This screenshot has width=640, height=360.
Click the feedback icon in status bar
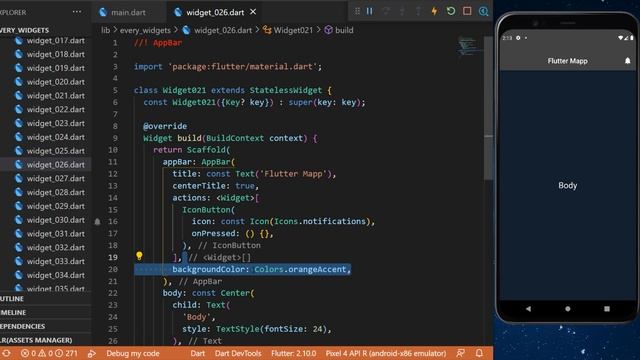coord(460,353)
